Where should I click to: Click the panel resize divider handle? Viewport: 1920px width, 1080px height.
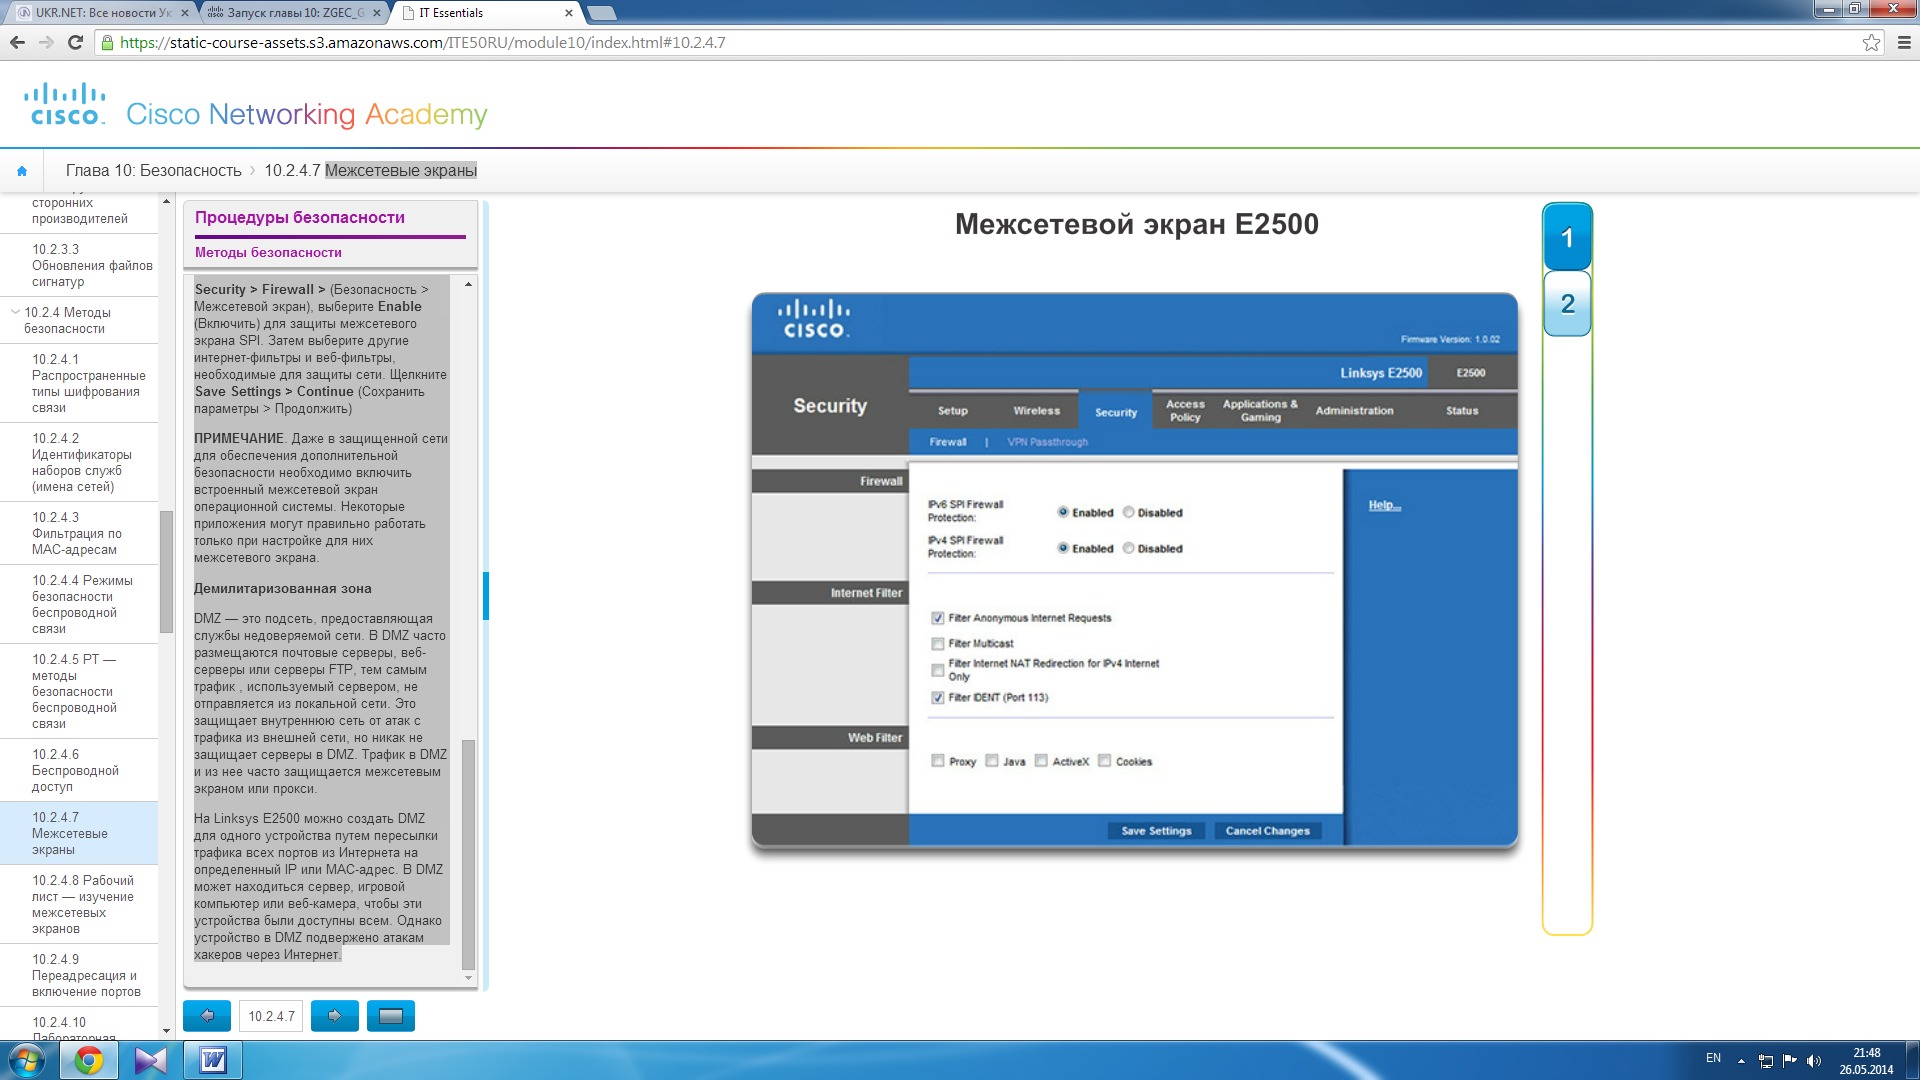click(486, 596)
